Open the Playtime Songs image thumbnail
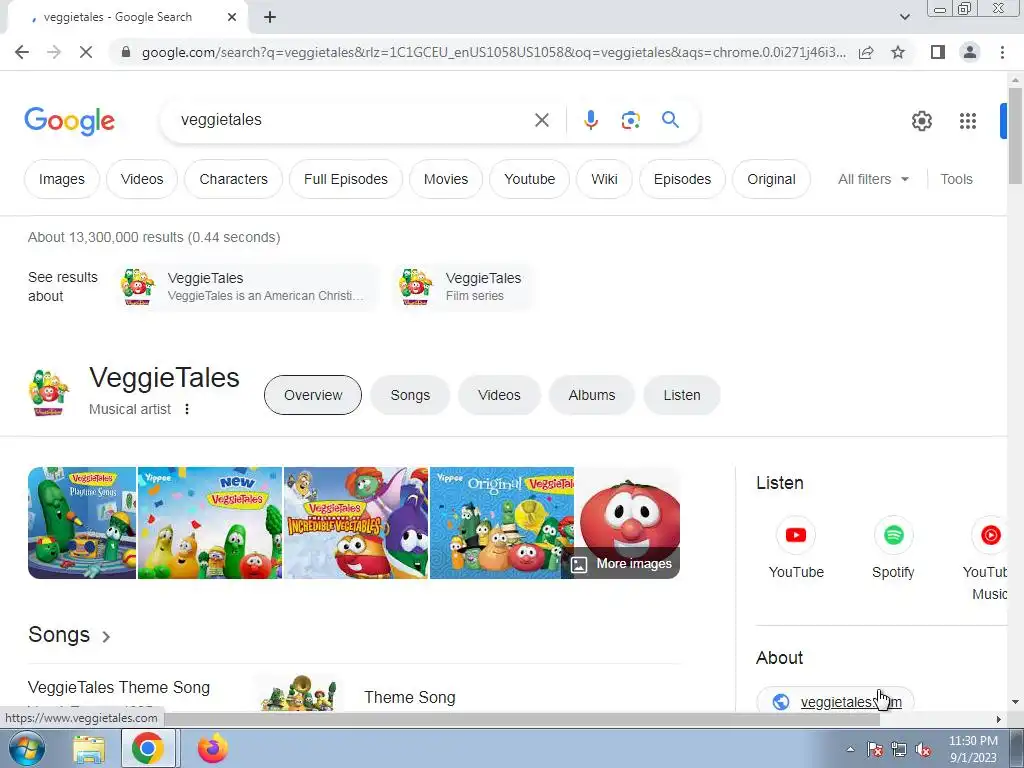1024x768 pixels. tap(82, 522)
